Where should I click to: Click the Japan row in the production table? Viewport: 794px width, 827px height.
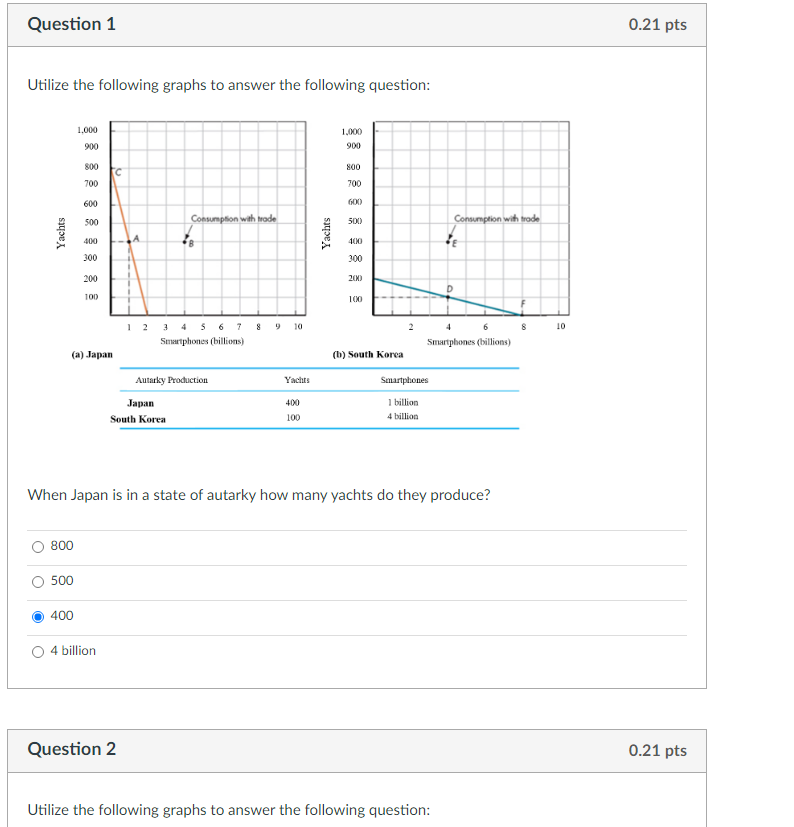[x=140, y=402]
